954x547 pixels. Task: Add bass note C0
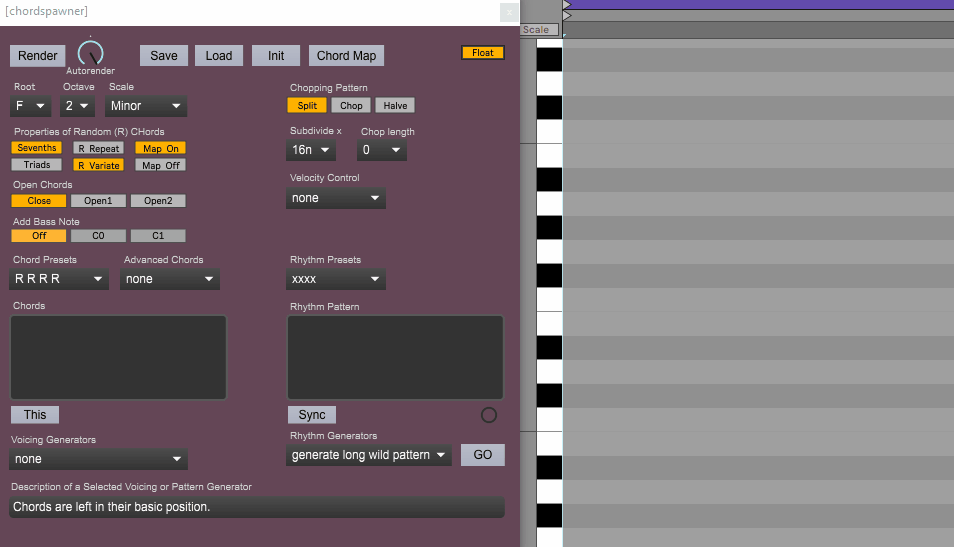98,235
